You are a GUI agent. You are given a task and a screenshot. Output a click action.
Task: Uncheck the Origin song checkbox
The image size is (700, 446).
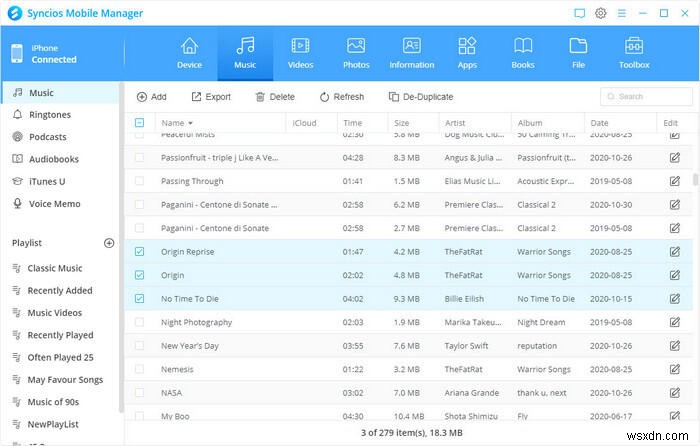139,275
